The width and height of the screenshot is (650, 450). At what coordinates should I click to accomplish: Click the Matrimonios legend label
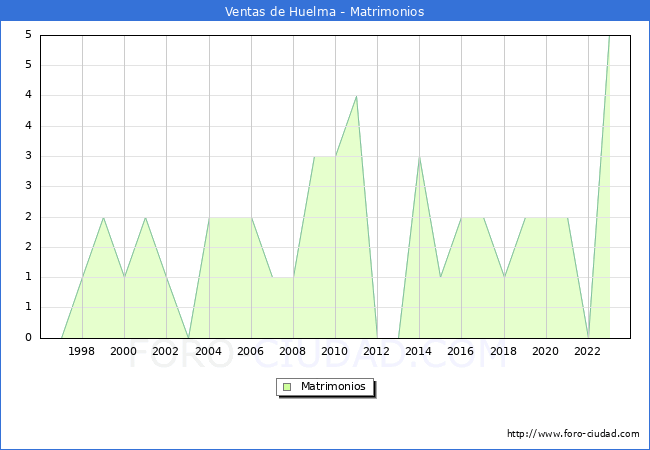tap(333, 387)
